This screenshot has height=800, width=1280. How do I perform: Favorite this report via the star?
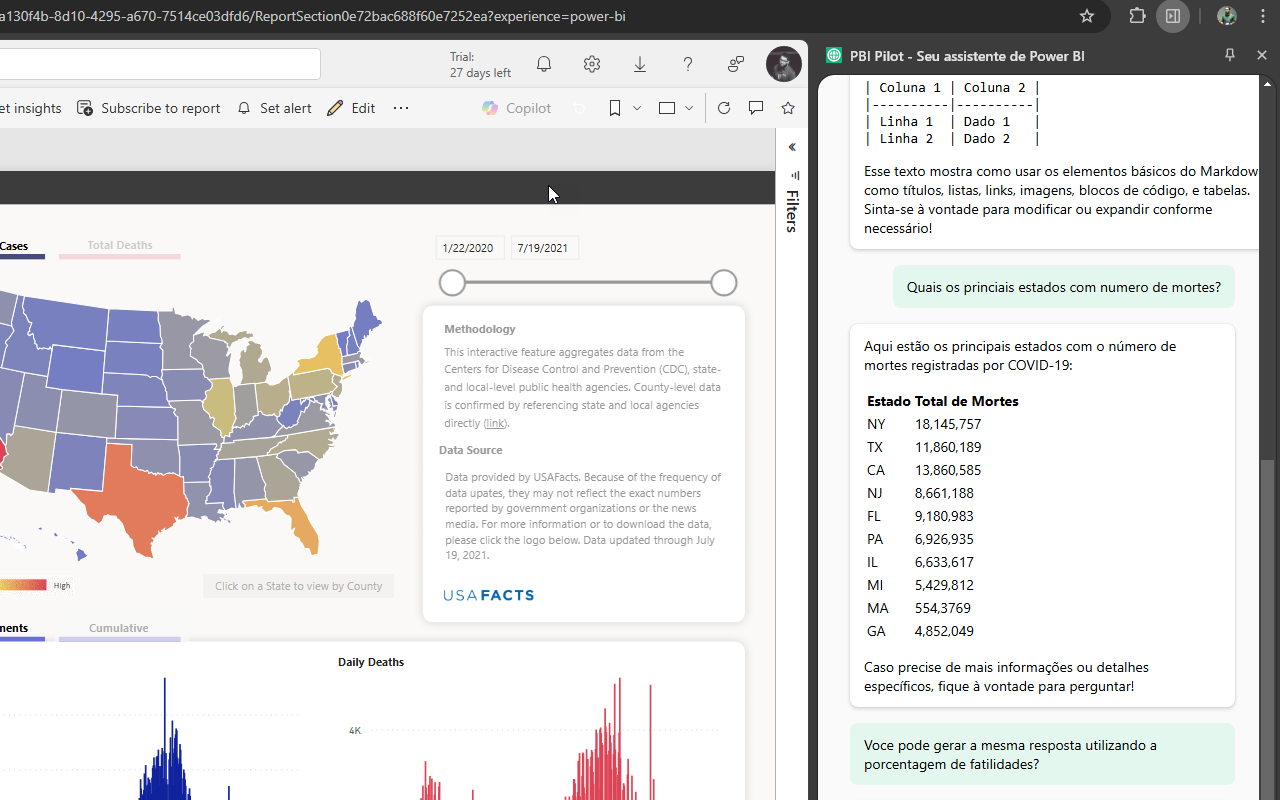[x=788, y=108]
